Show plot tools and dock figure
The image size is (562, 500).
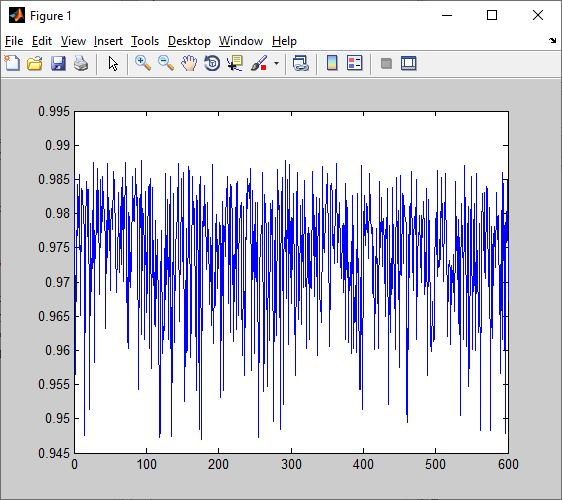(x=409, y=63)
